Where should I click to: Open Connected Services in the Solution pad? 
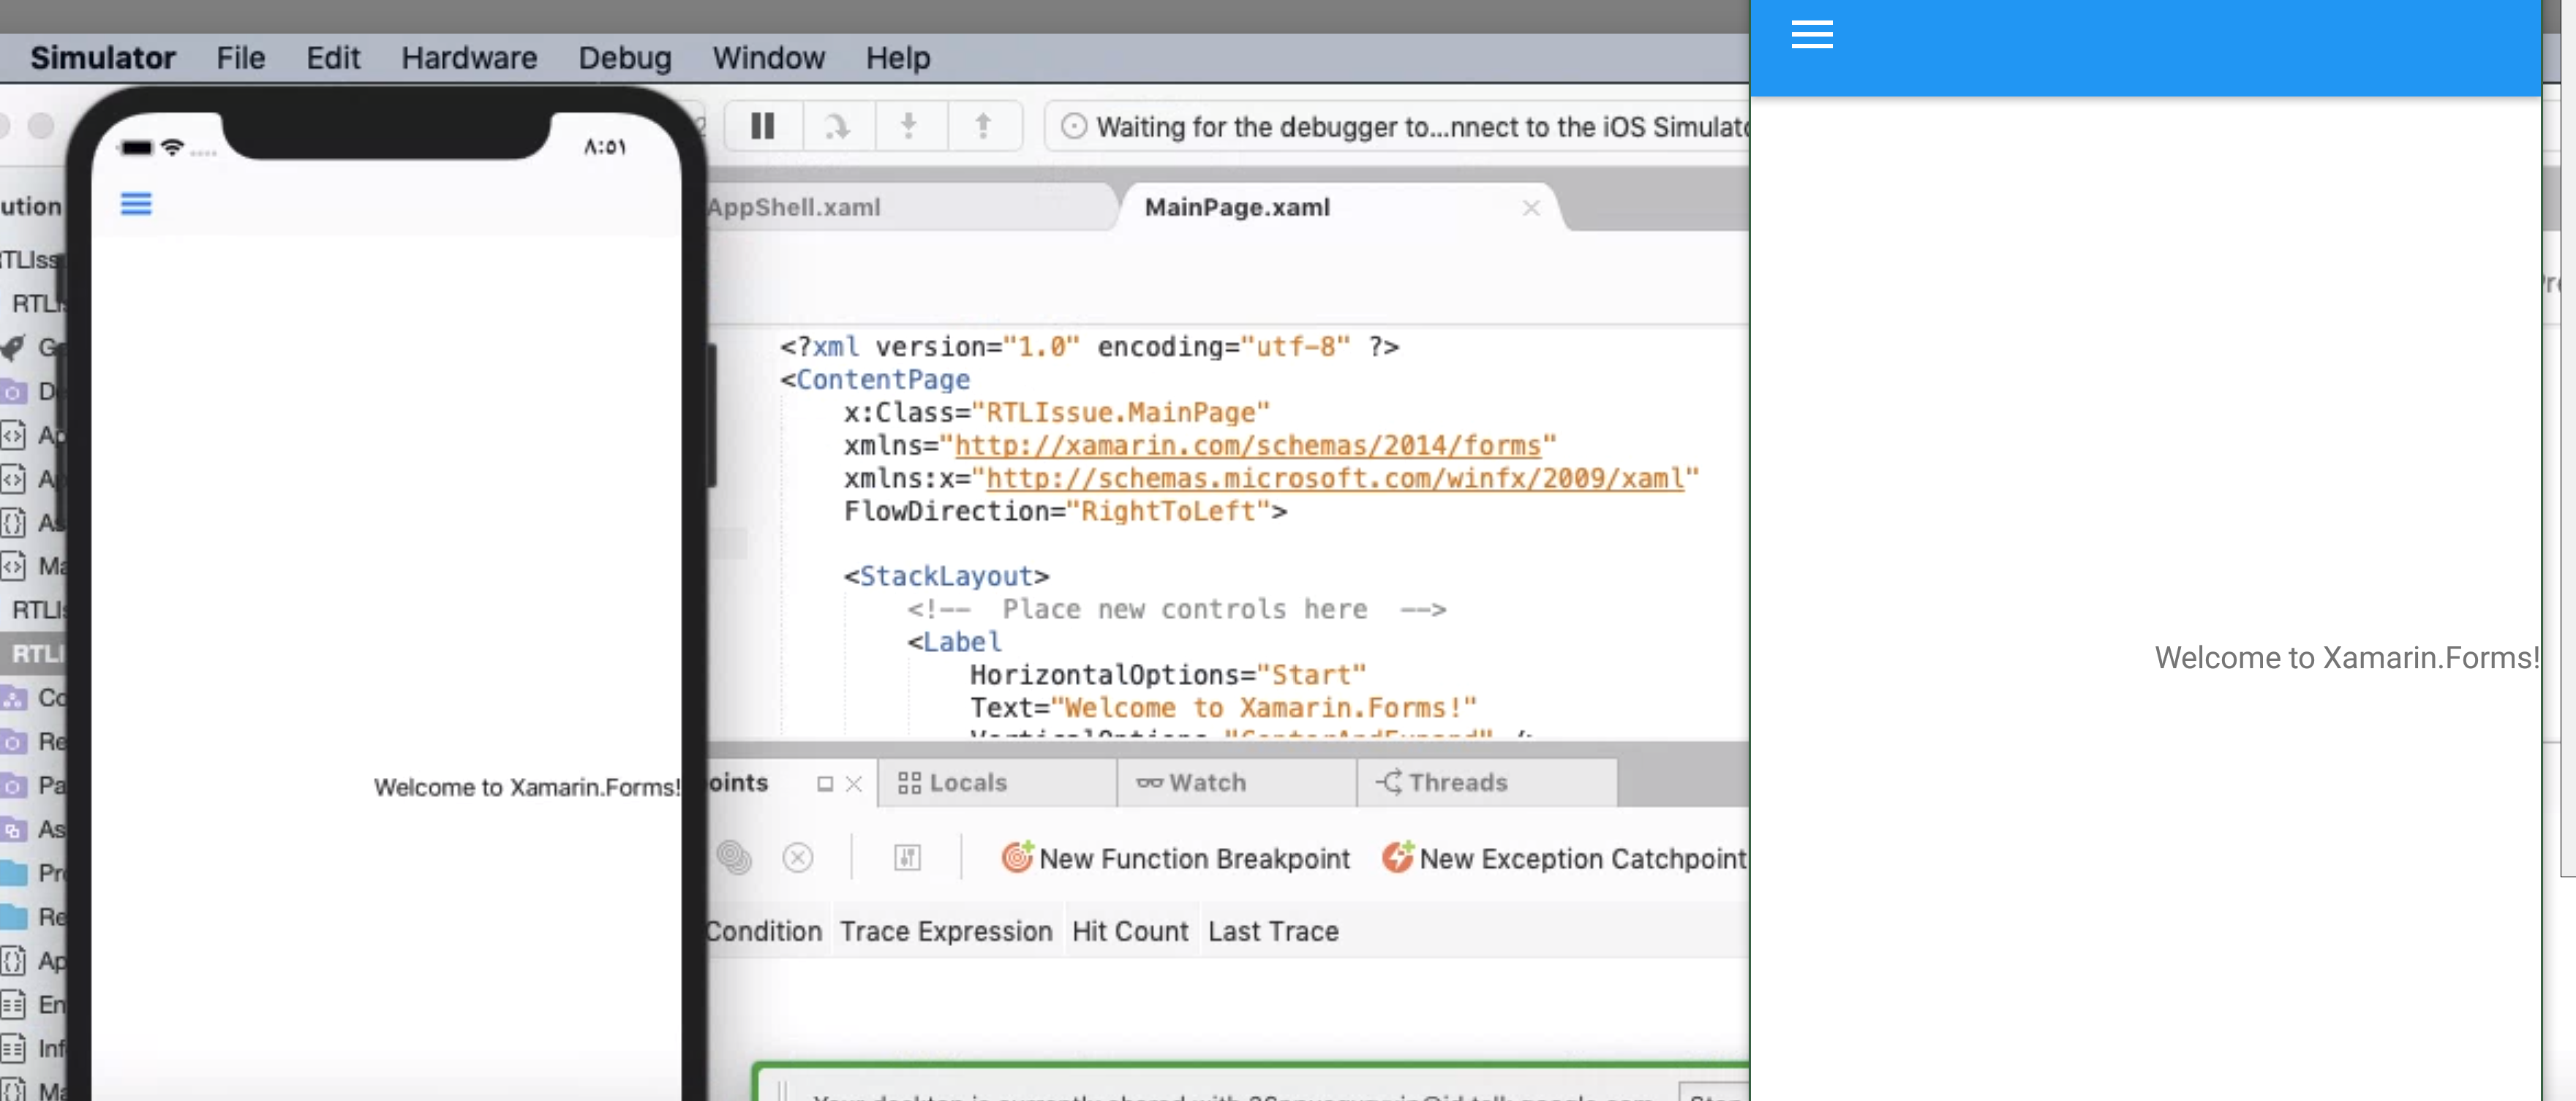click(x=42, y=698)
